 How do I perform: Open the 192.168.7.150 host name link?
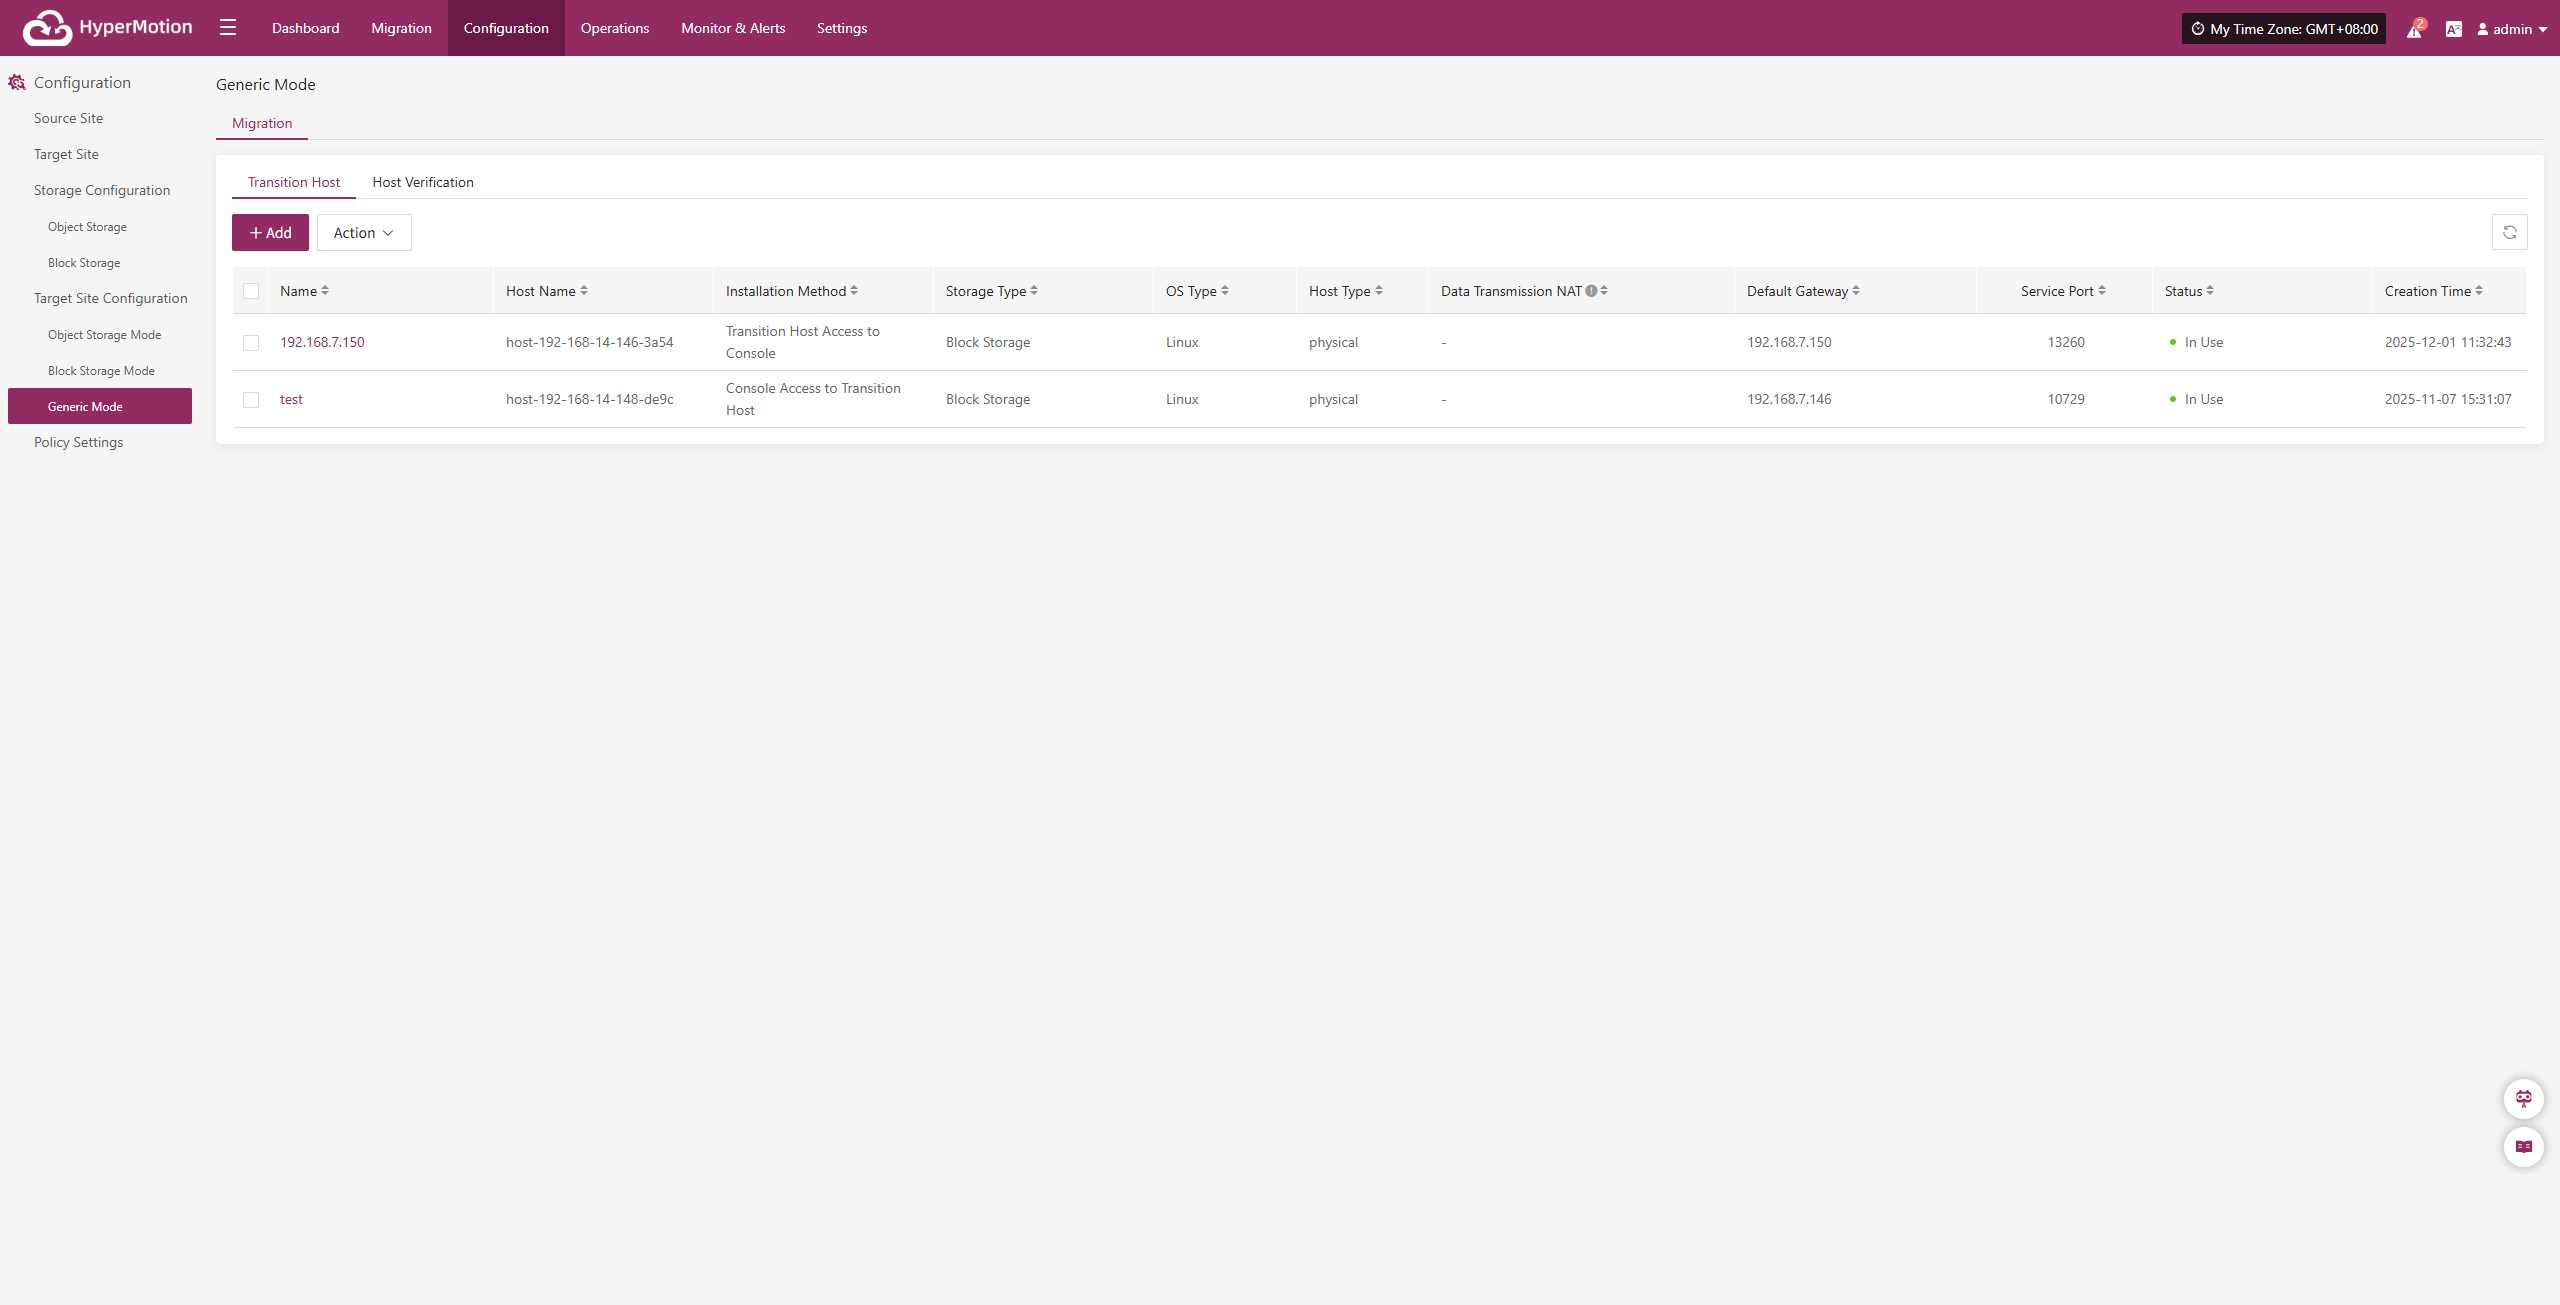(x=322, y=342)
